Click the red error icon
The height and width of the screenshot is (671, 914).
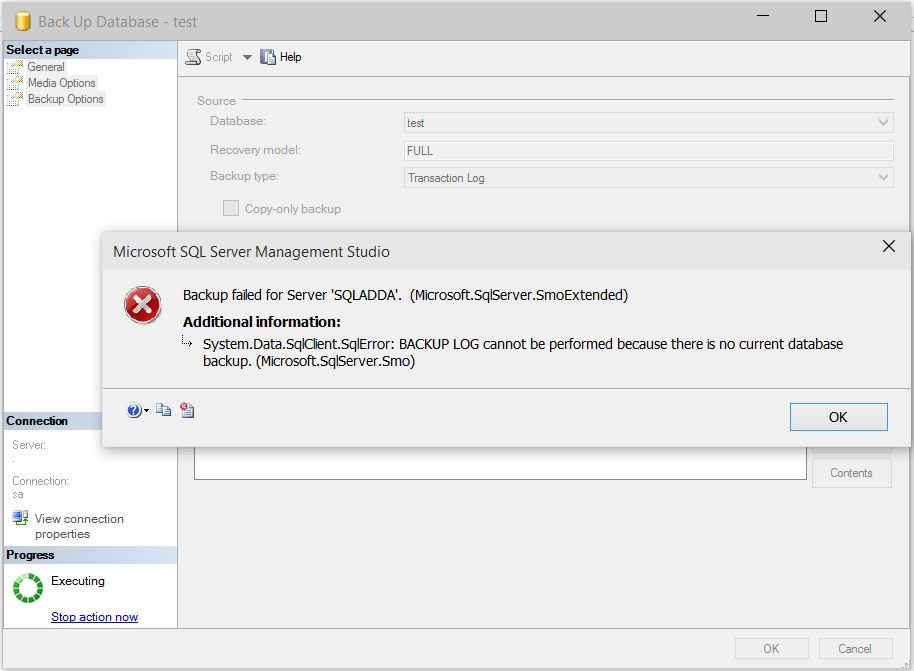click(143, 304)
